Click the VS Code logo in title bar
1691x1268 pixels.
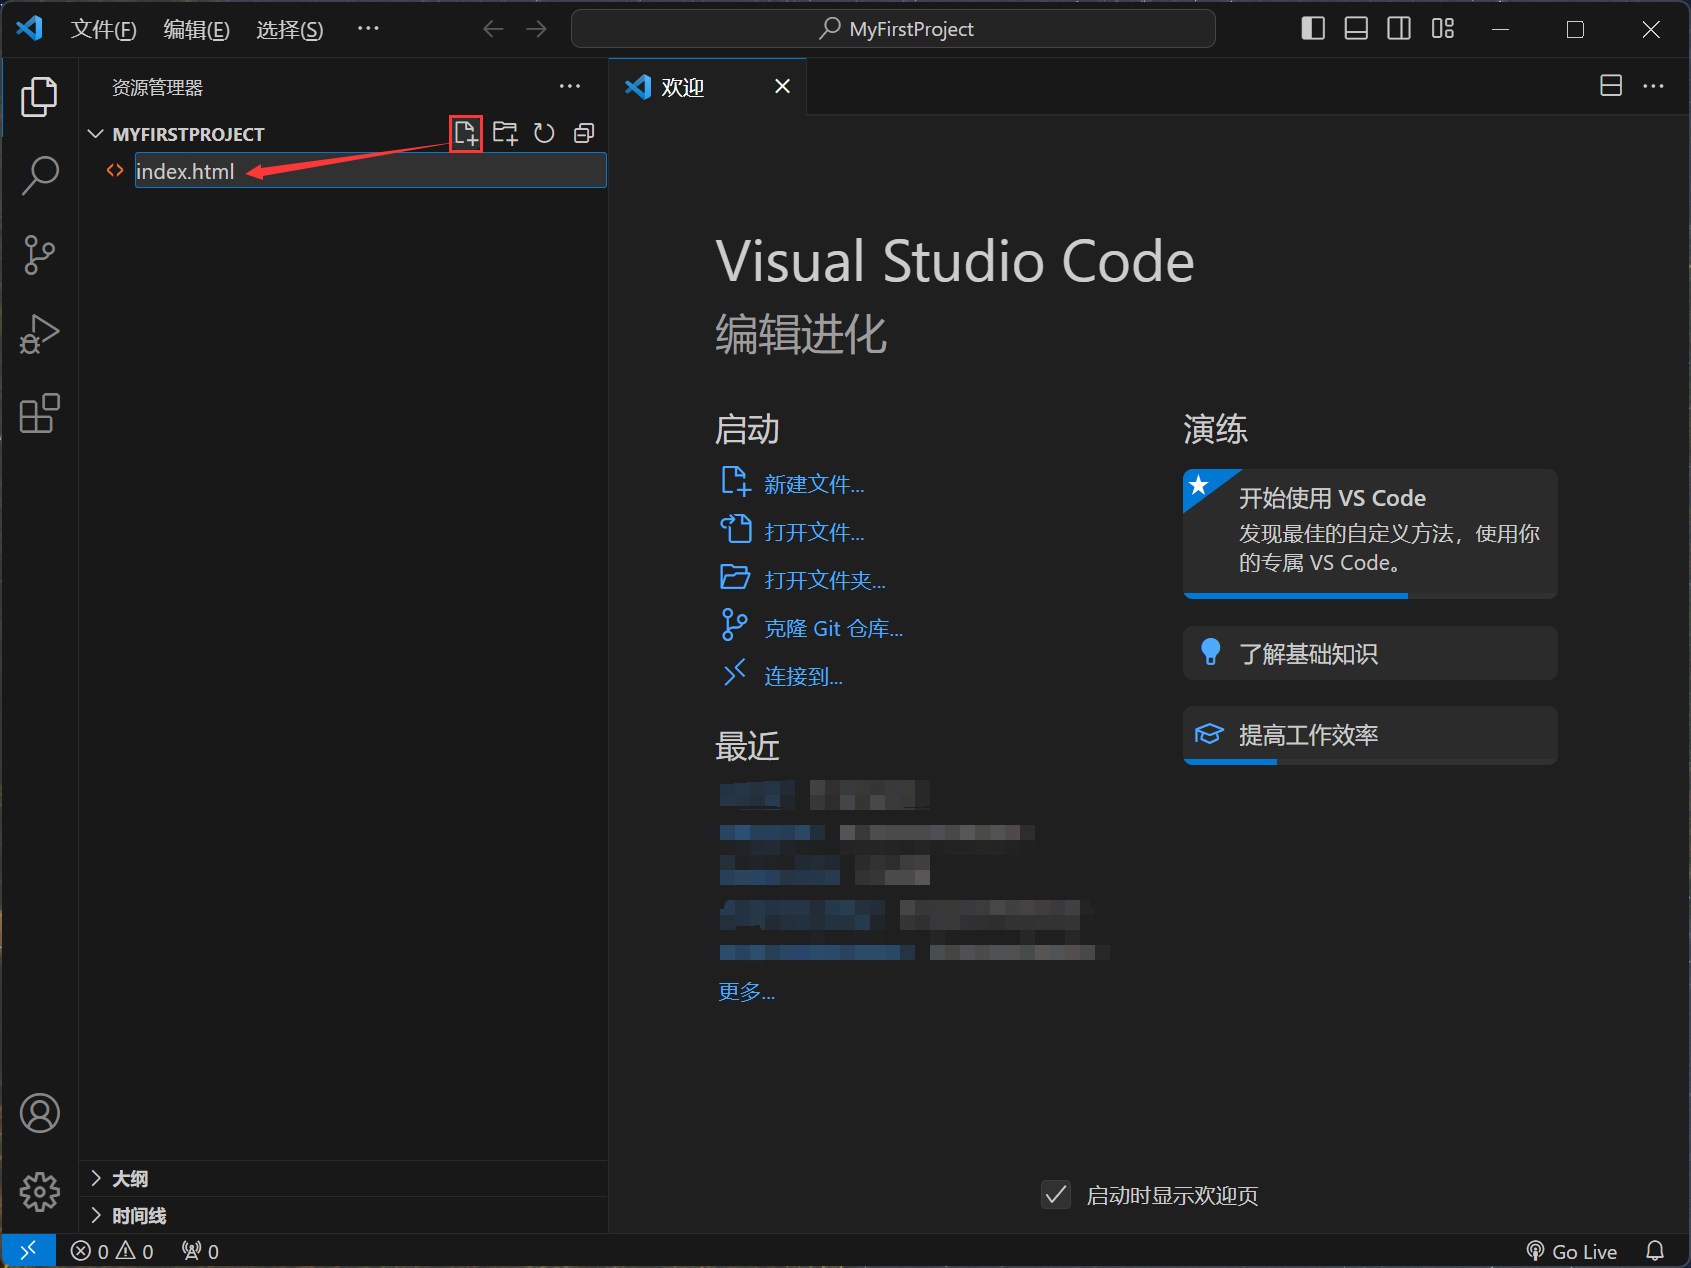[x=29, y=28]
